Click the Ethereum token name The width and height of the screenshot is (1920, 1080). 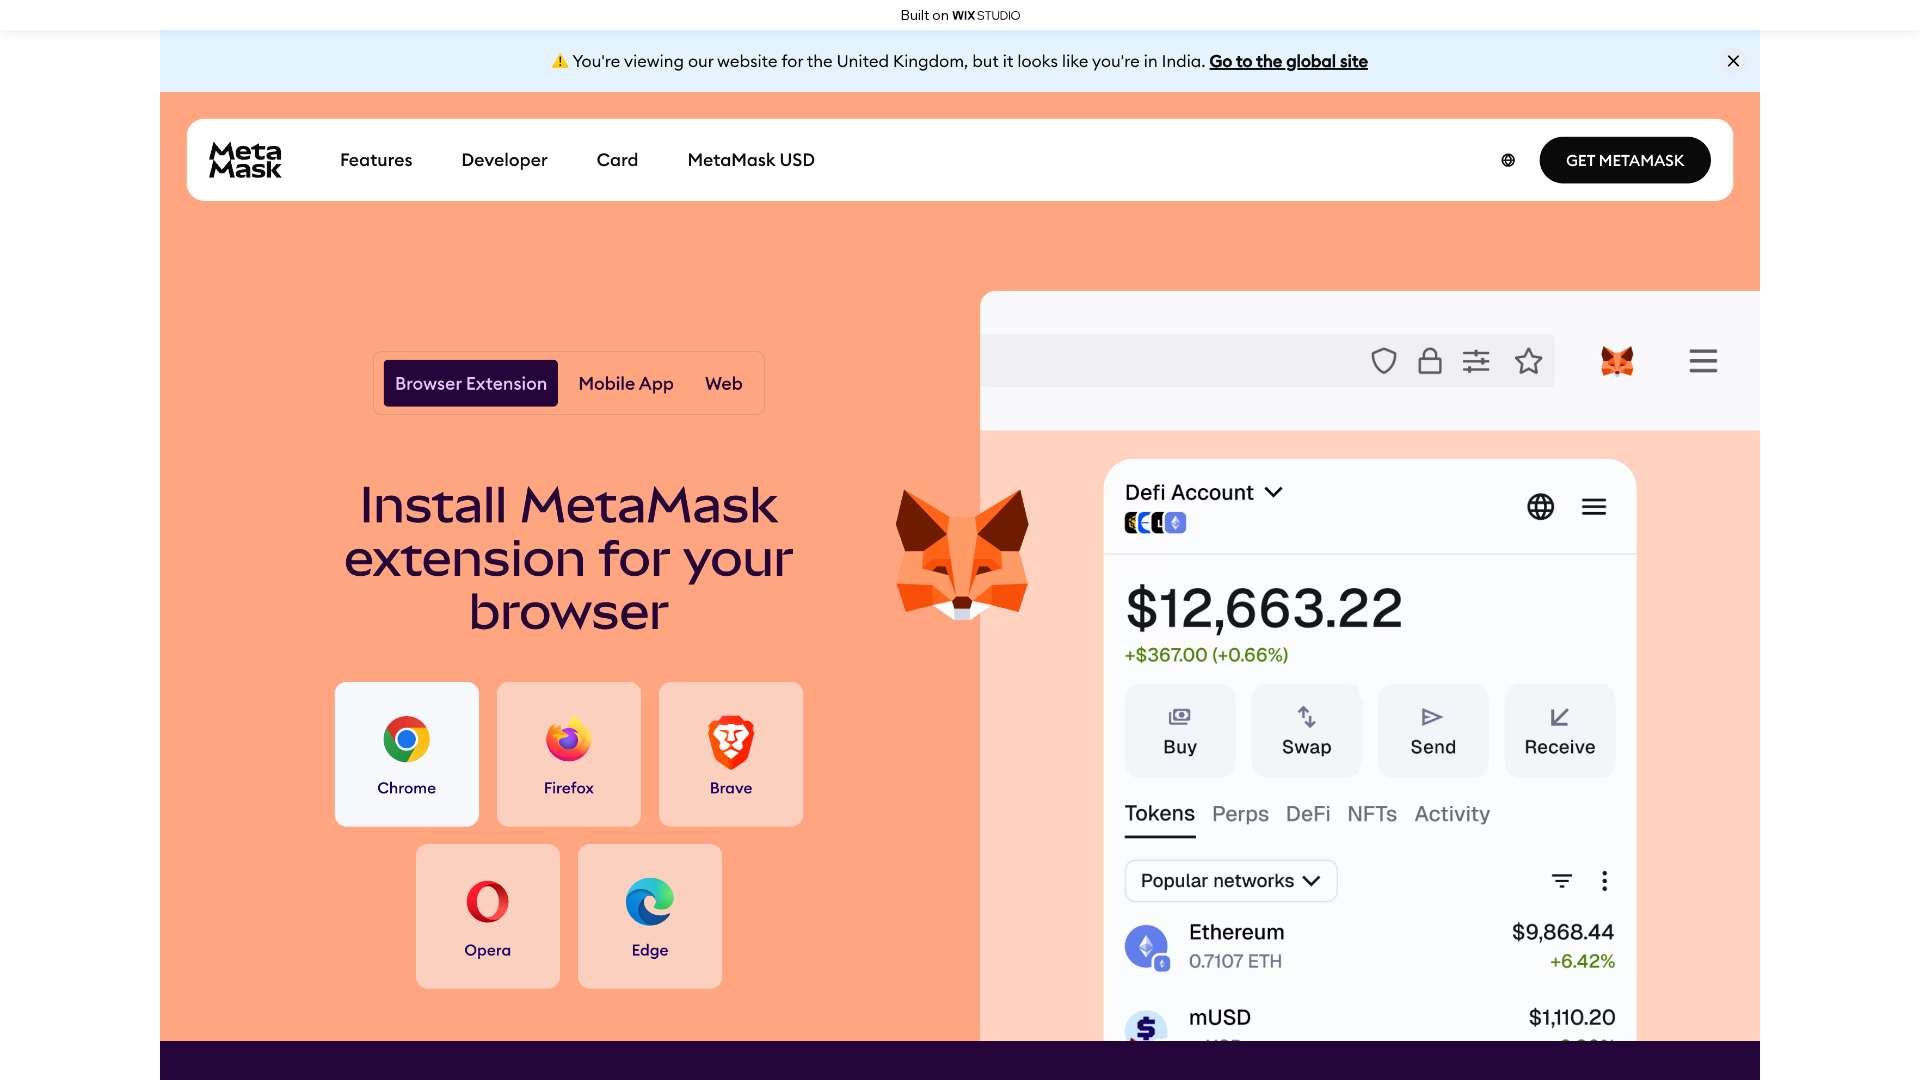(1236, 932)
